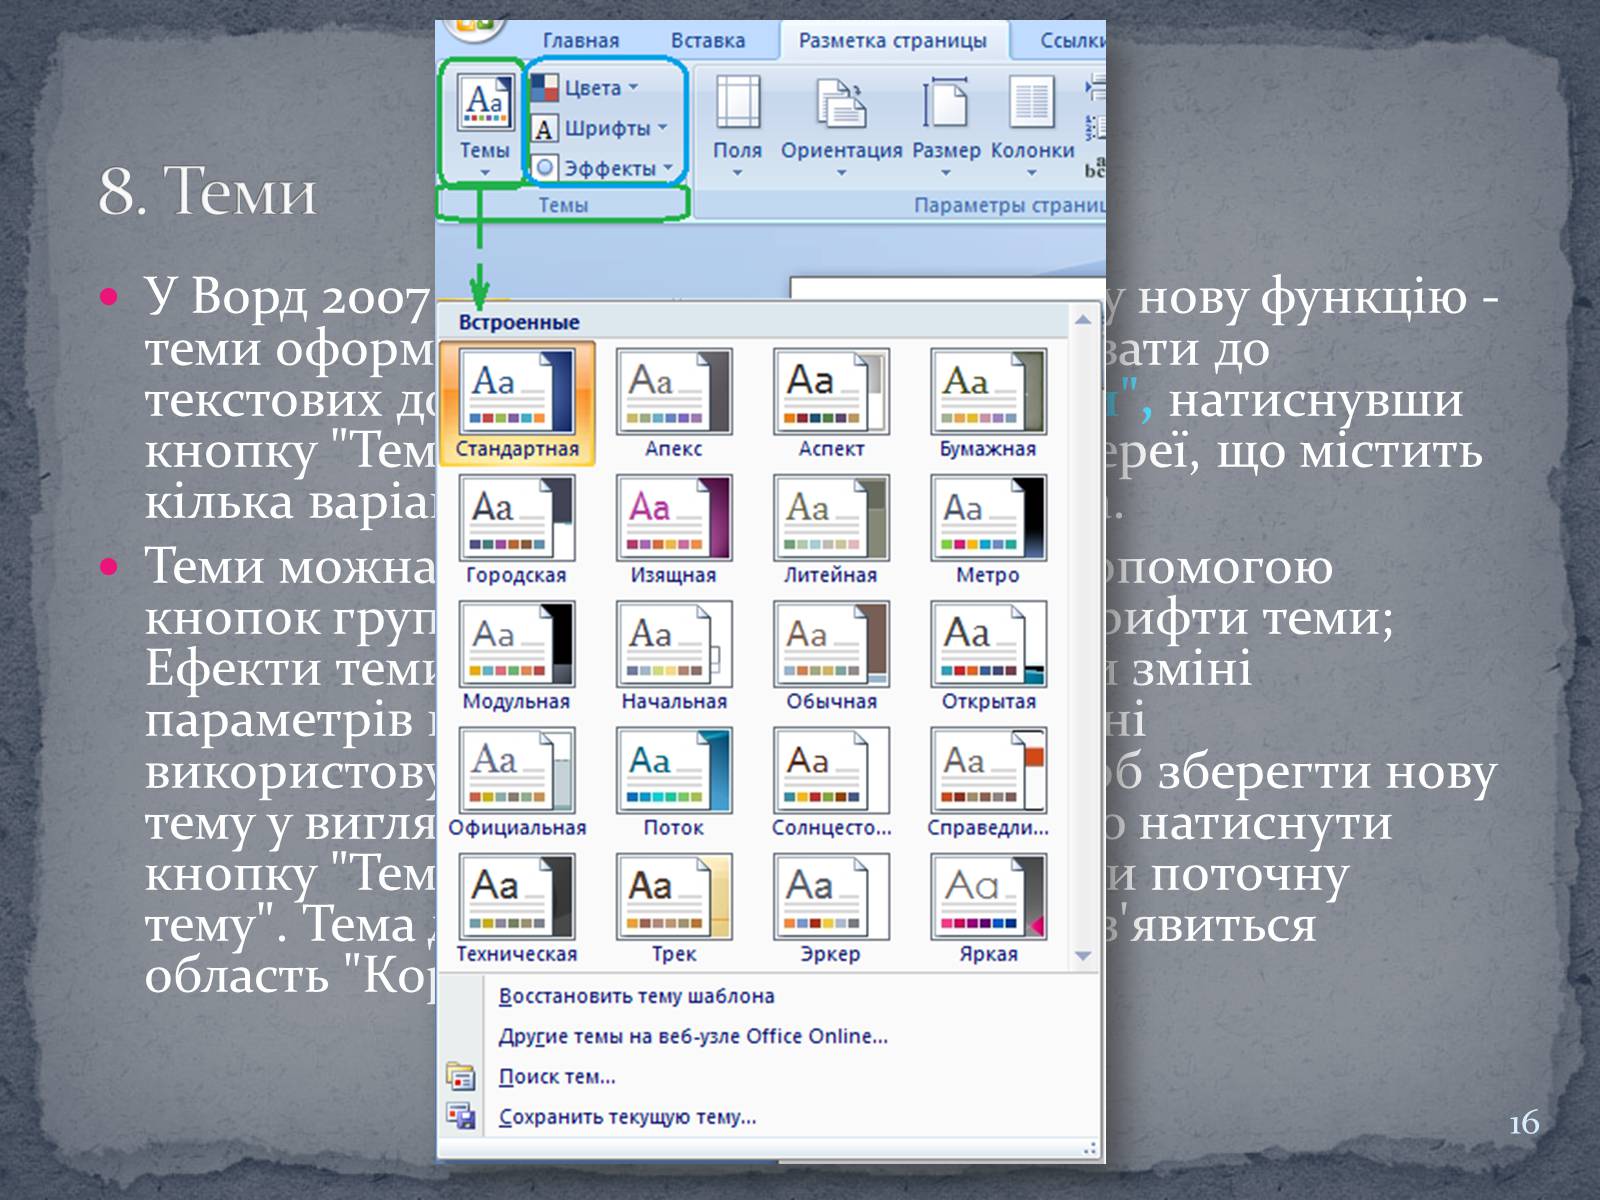Switch to the Главная tab
Viewport: 1600px width, 1200px height.
[x=581, y=41]
